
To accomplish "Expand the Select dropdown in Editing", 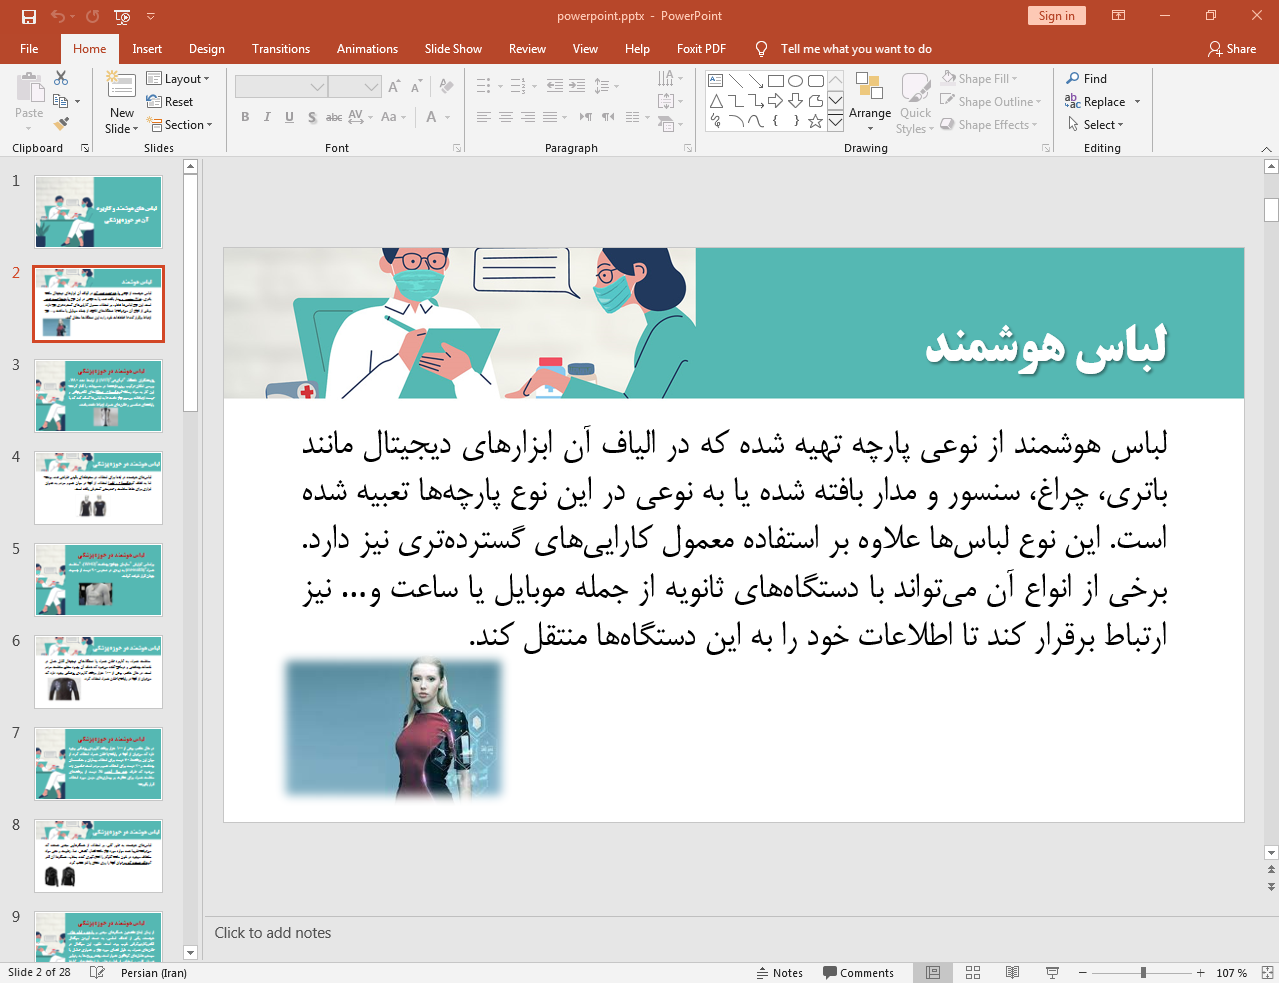I will tap(1096, 125).
